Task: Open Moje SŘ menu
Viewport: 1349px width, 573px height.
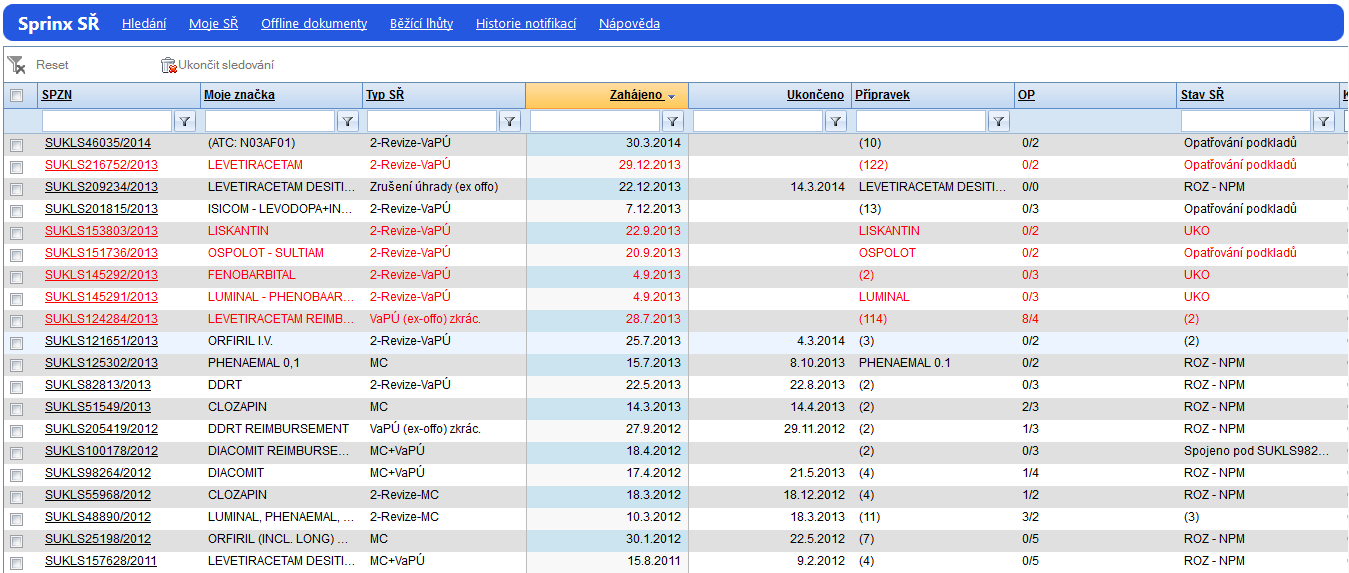Action: [213, 23]
